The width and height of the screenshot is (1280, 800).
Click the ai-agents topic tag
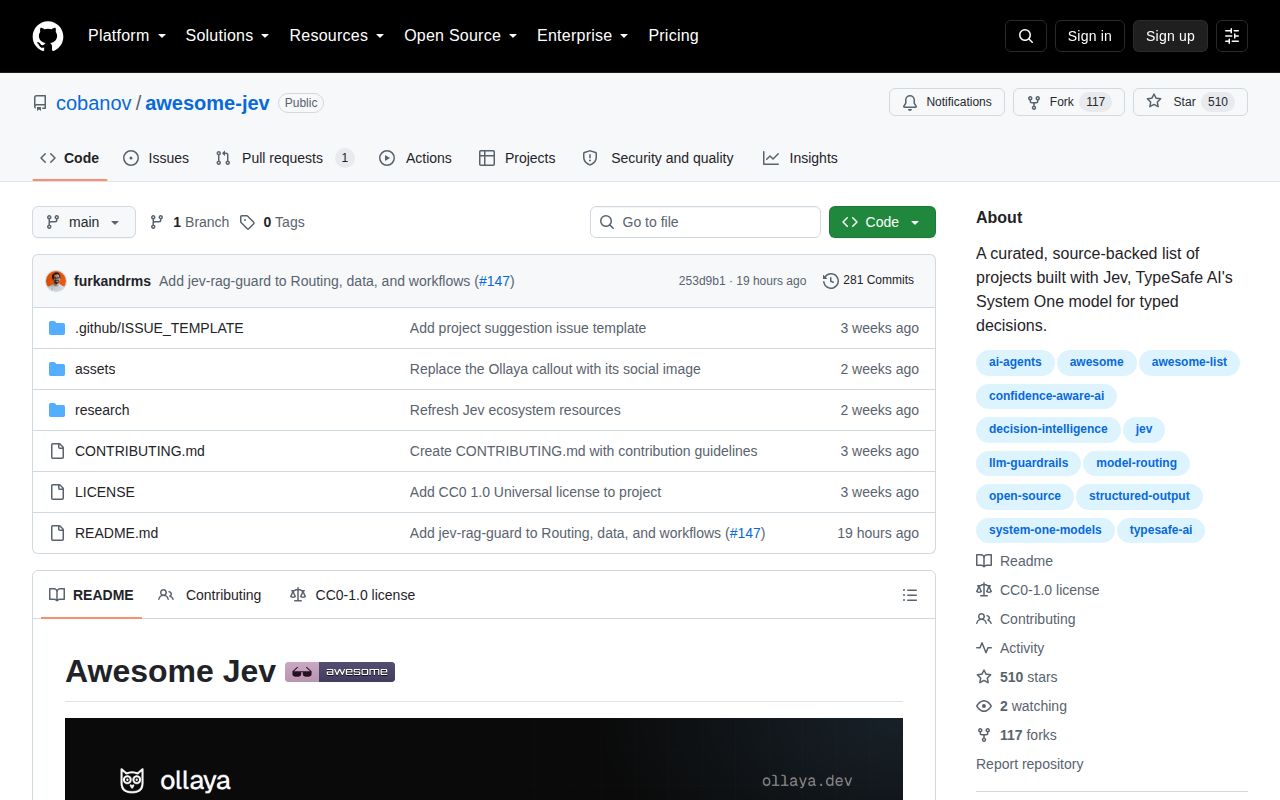tap(1015, 362)
